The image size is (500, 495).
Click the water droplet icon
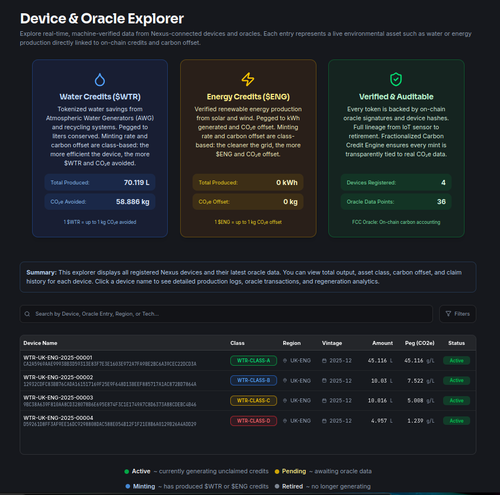(x=100, y=80)
